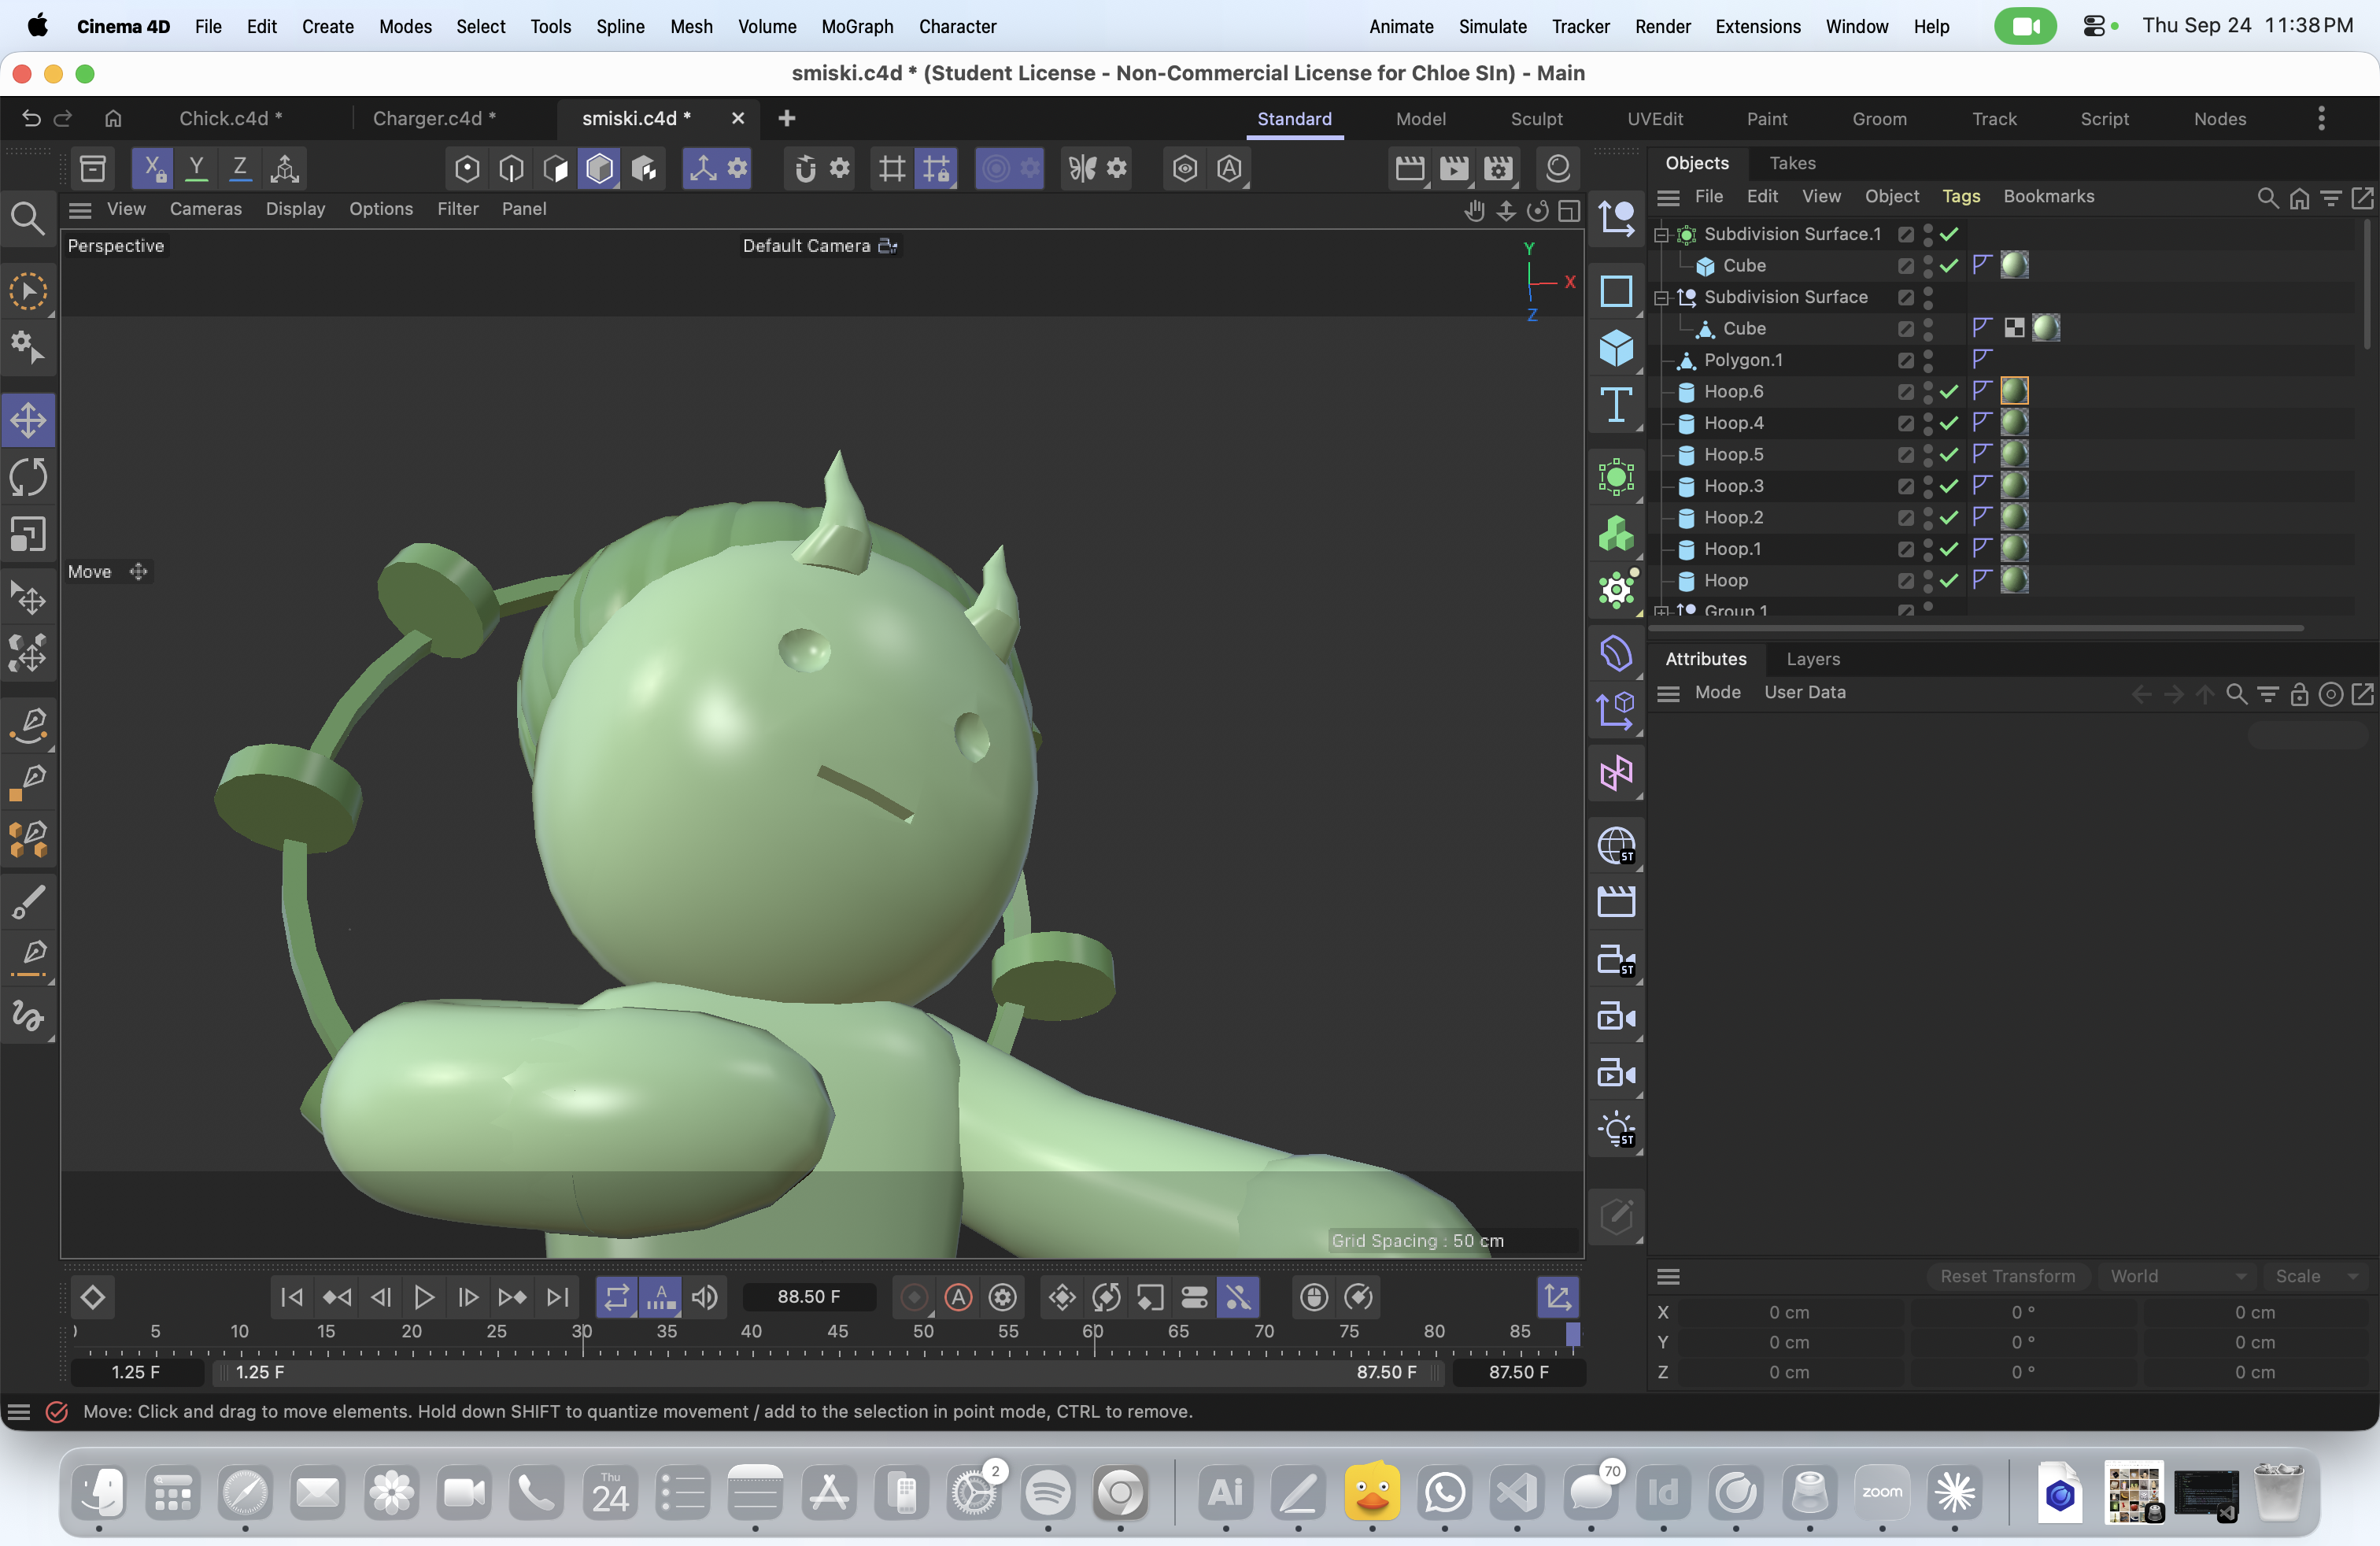Add a Text spline object
Viewport: 2380px width, 1546px height.
(x=1616, y=405)
